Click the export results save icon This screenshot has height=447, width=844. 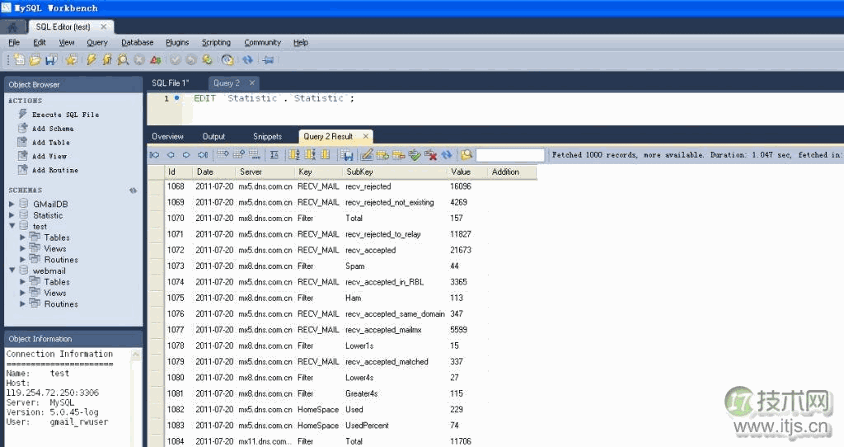pos(346,155)
